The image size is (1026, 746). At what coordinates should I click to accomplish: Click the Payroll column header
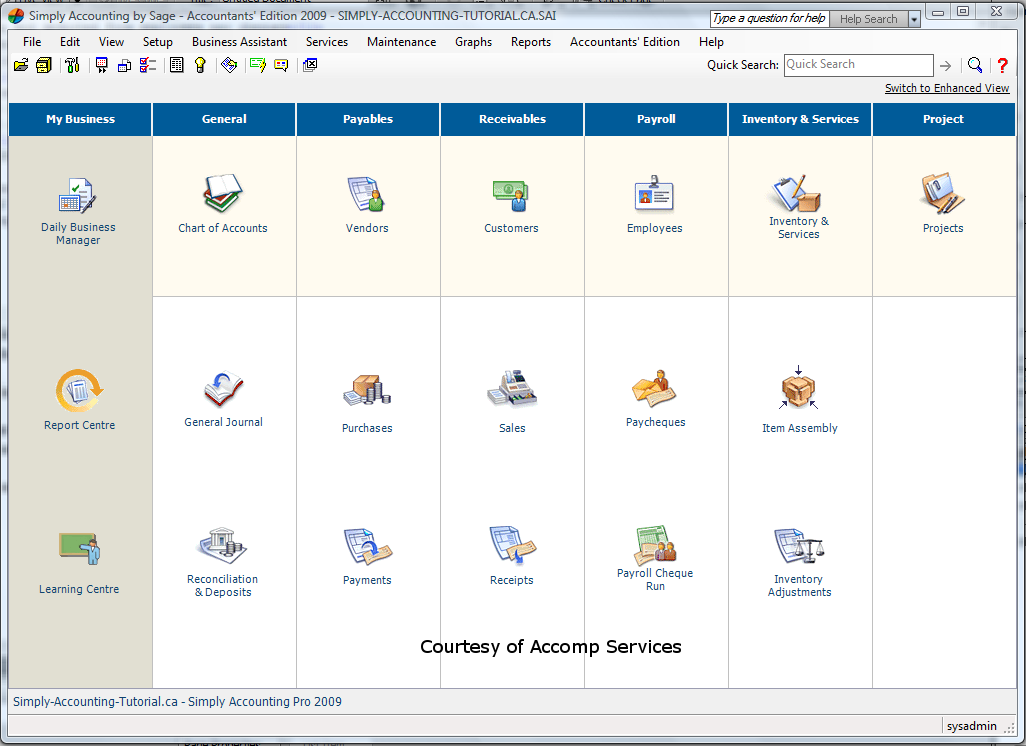pos(656,119)
